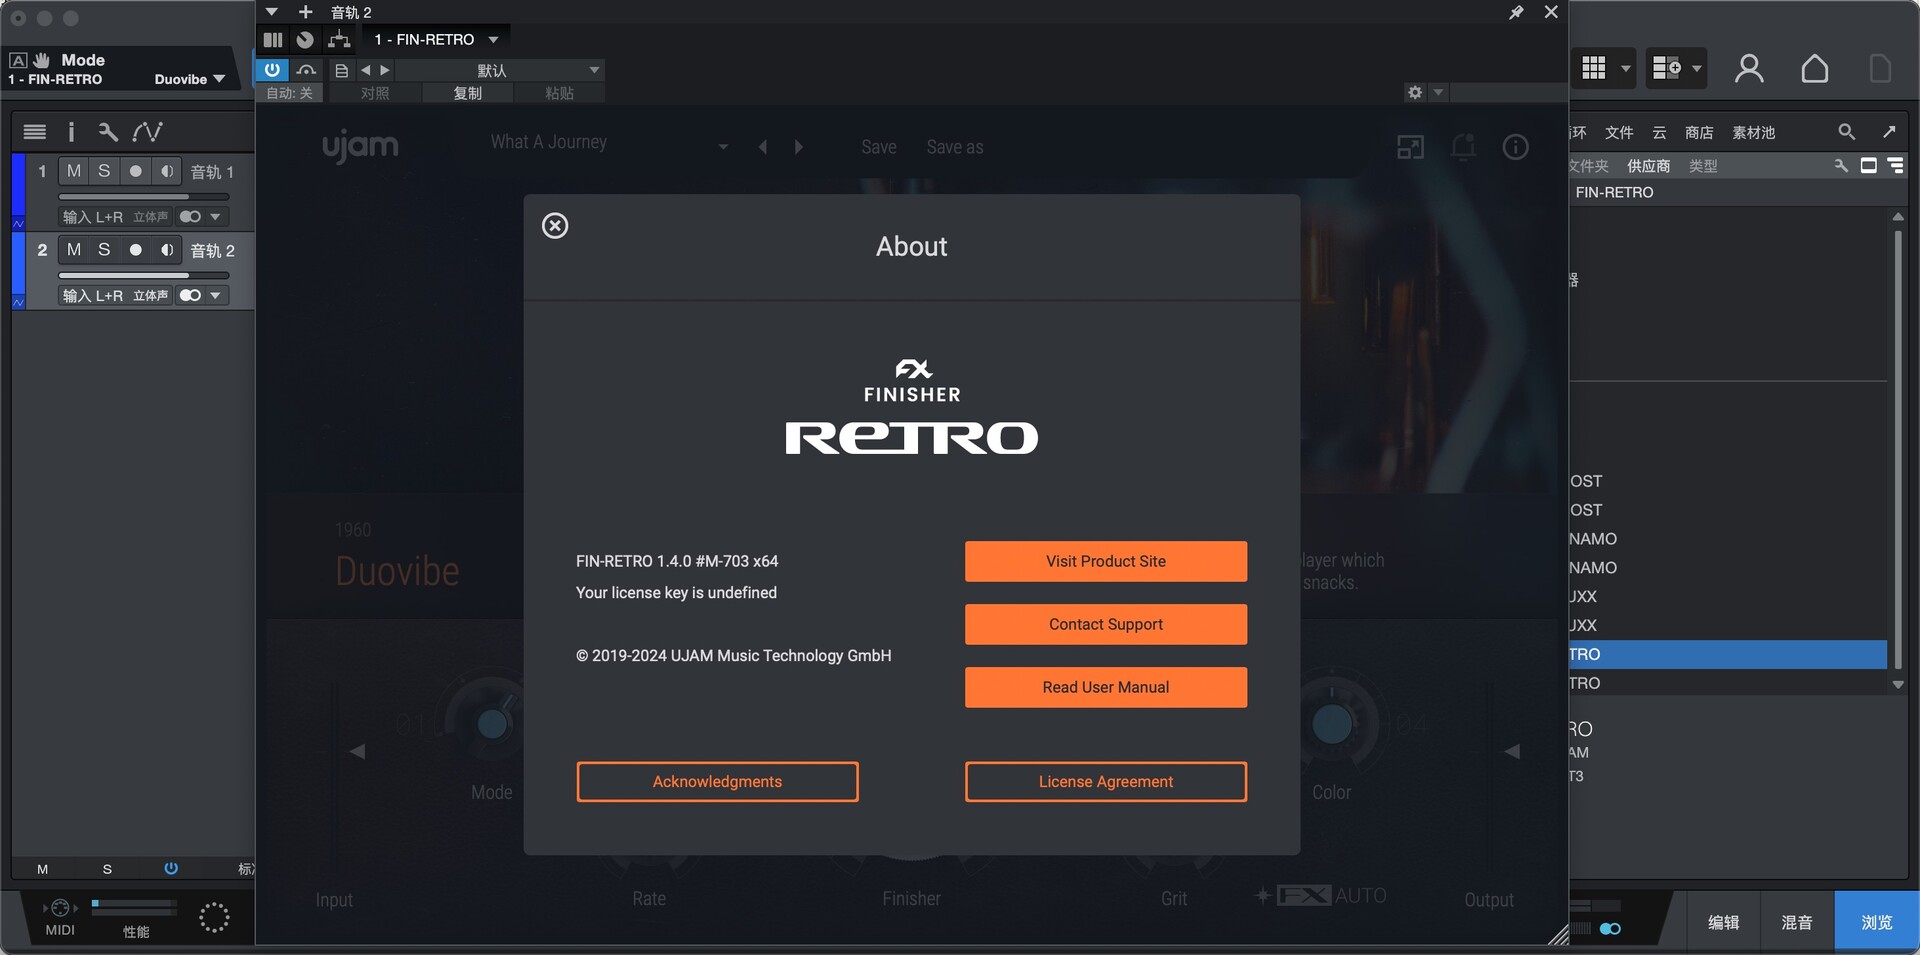Open the add-track layout dropdown arrow

(1697, 68)
